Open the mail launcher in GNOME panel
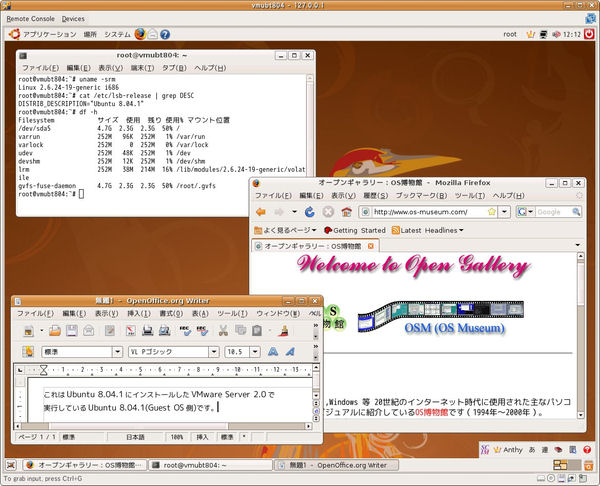The width and height of the screenshot is (600, 486). click(x=153, y=34)
